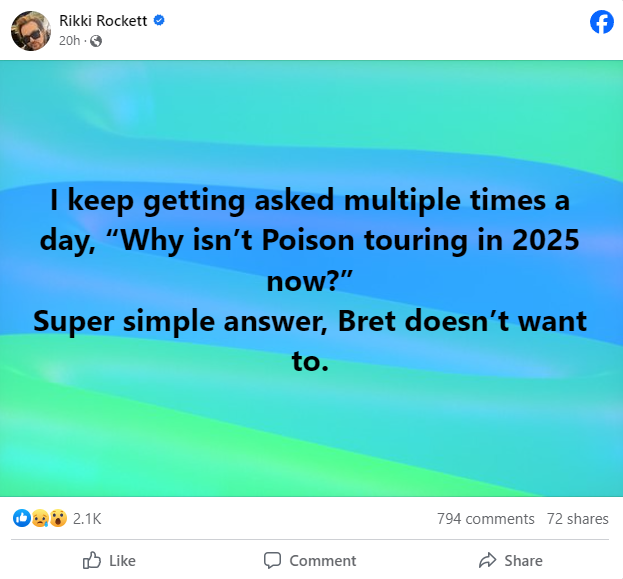Click the Comment text label
This screenshot has height=579, width=623.
tap(322, 560)
